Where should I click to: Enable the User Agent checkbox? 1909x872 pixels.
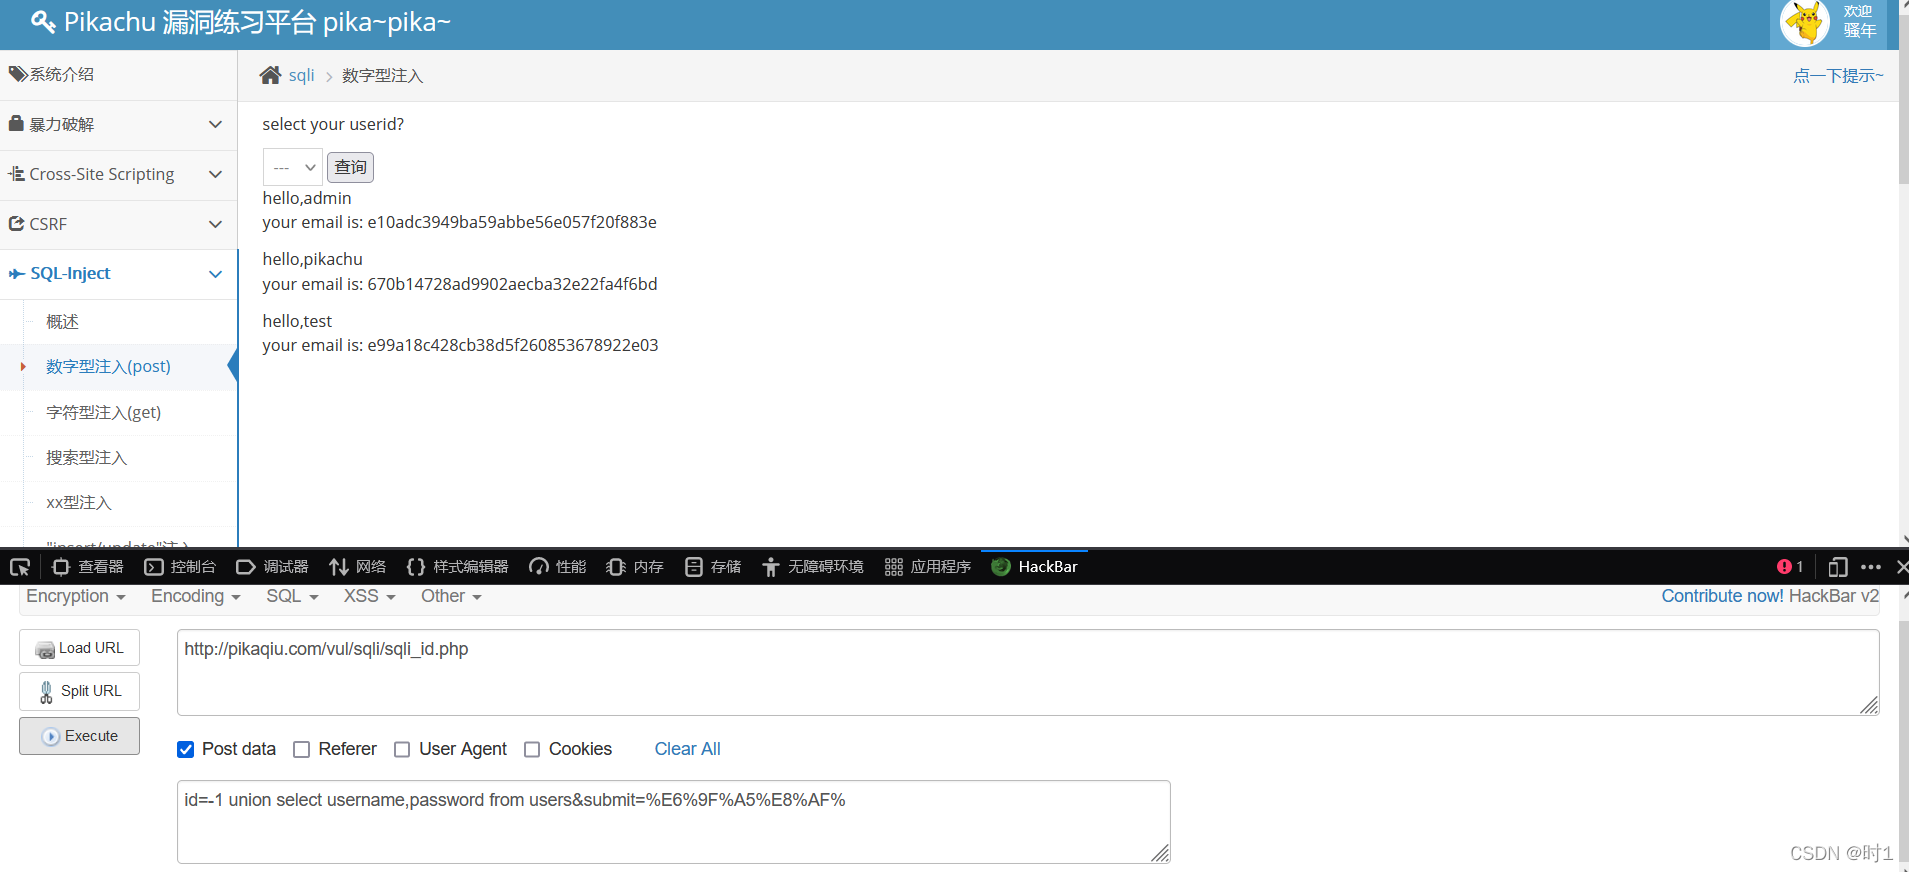tap(402, 749)
